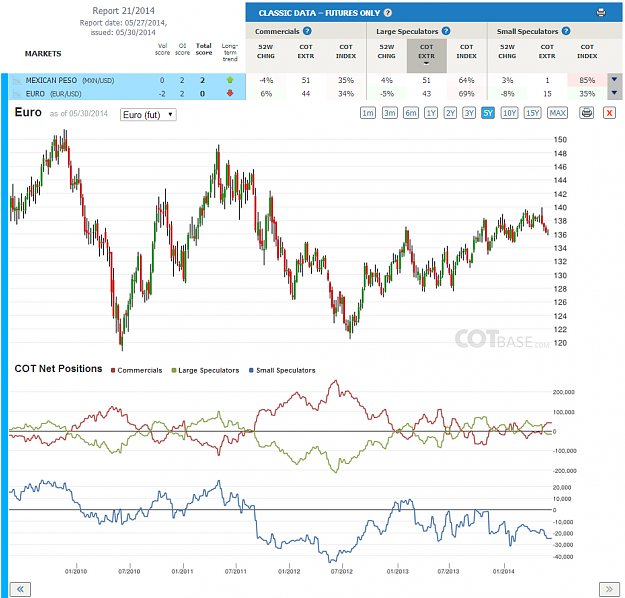Select the 1Y time range

[431, 113]
